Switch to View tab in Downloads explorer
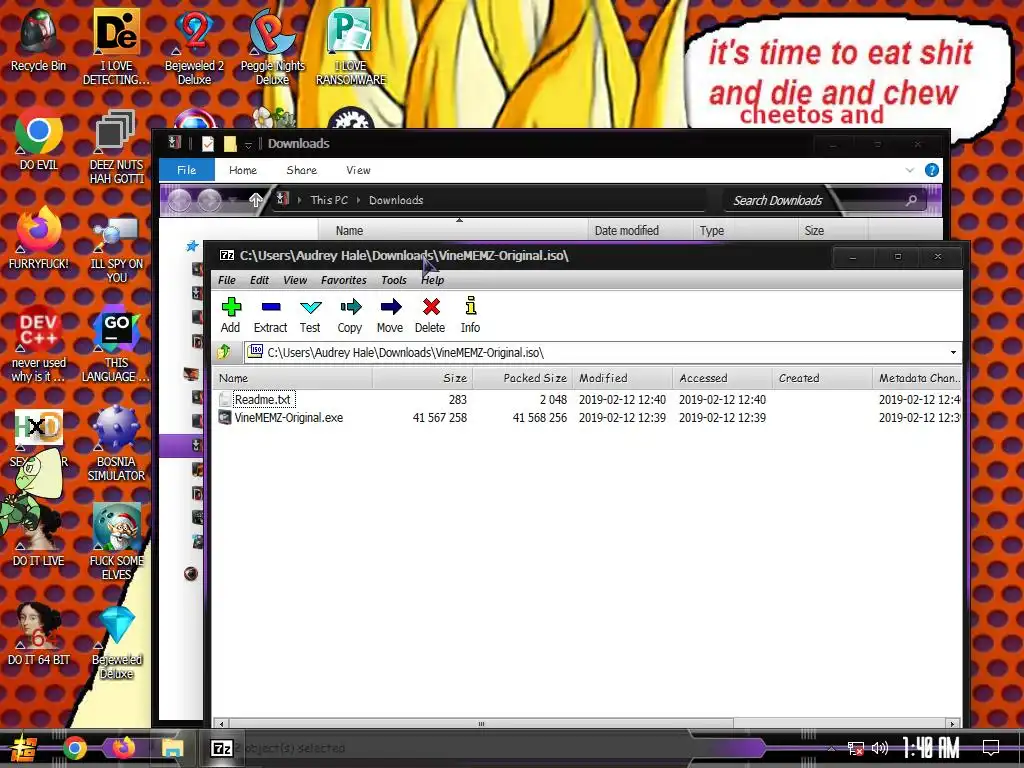This screenshot has height=768, width=1024. 359,170
